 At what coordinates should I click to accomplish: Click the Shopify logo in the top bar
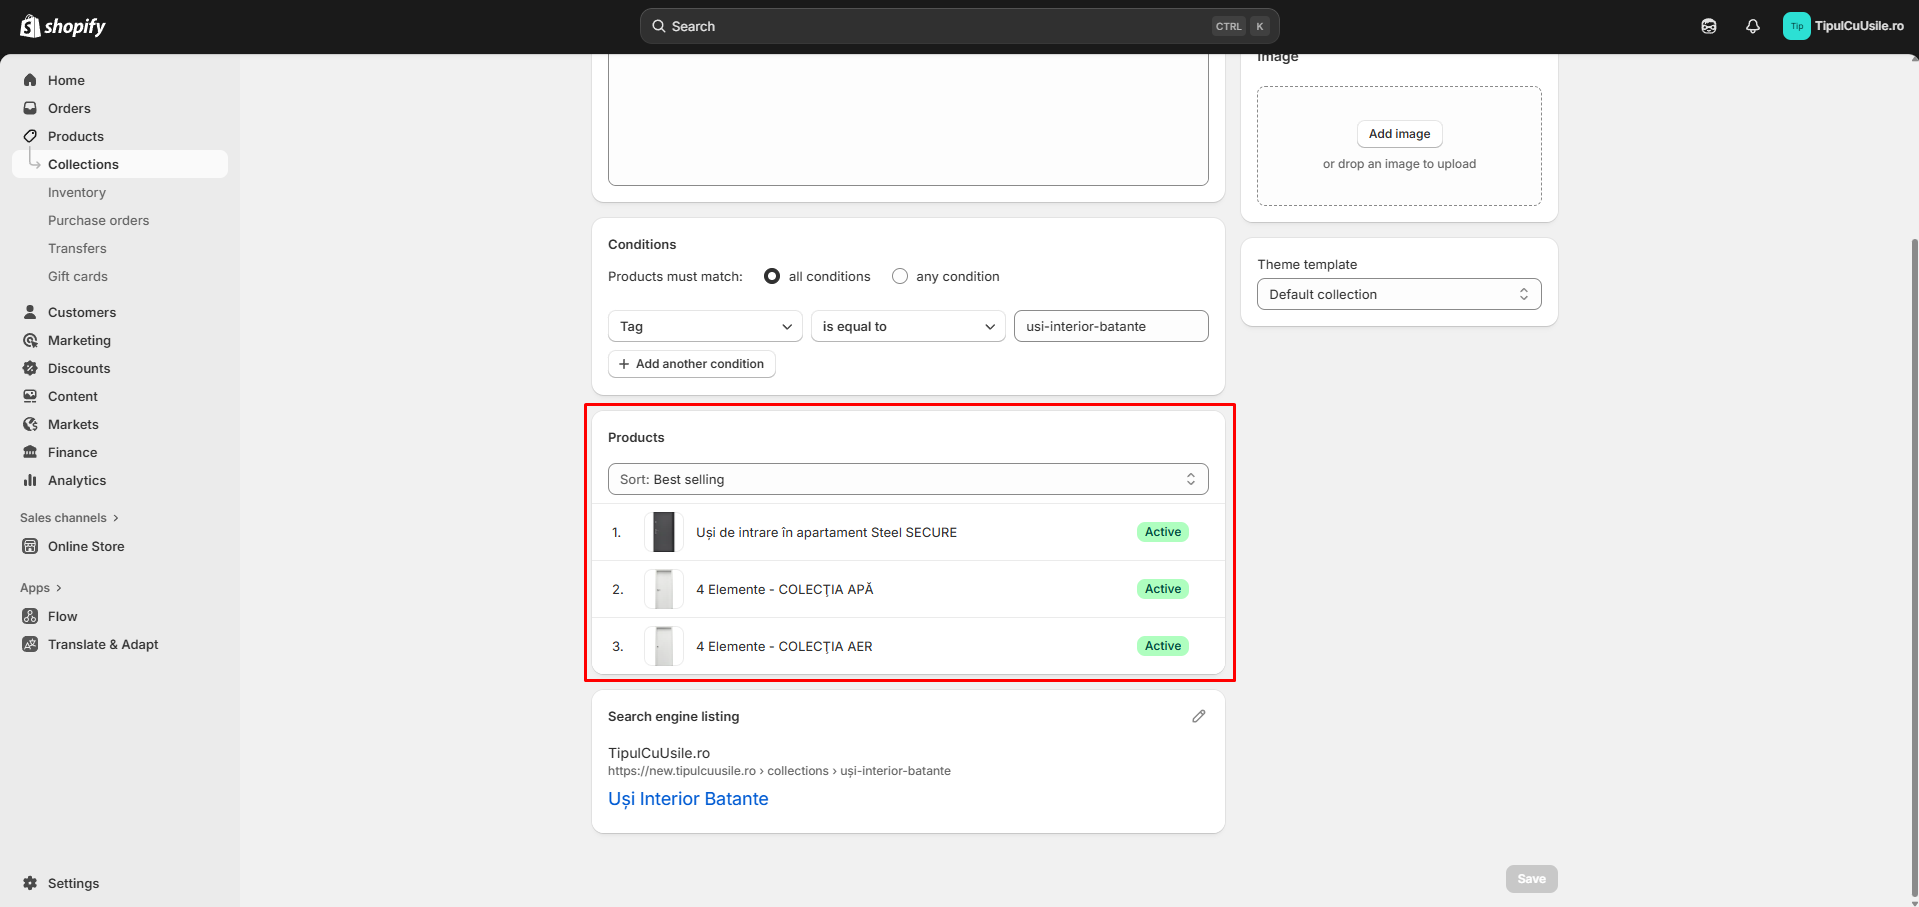pos(62,26)
